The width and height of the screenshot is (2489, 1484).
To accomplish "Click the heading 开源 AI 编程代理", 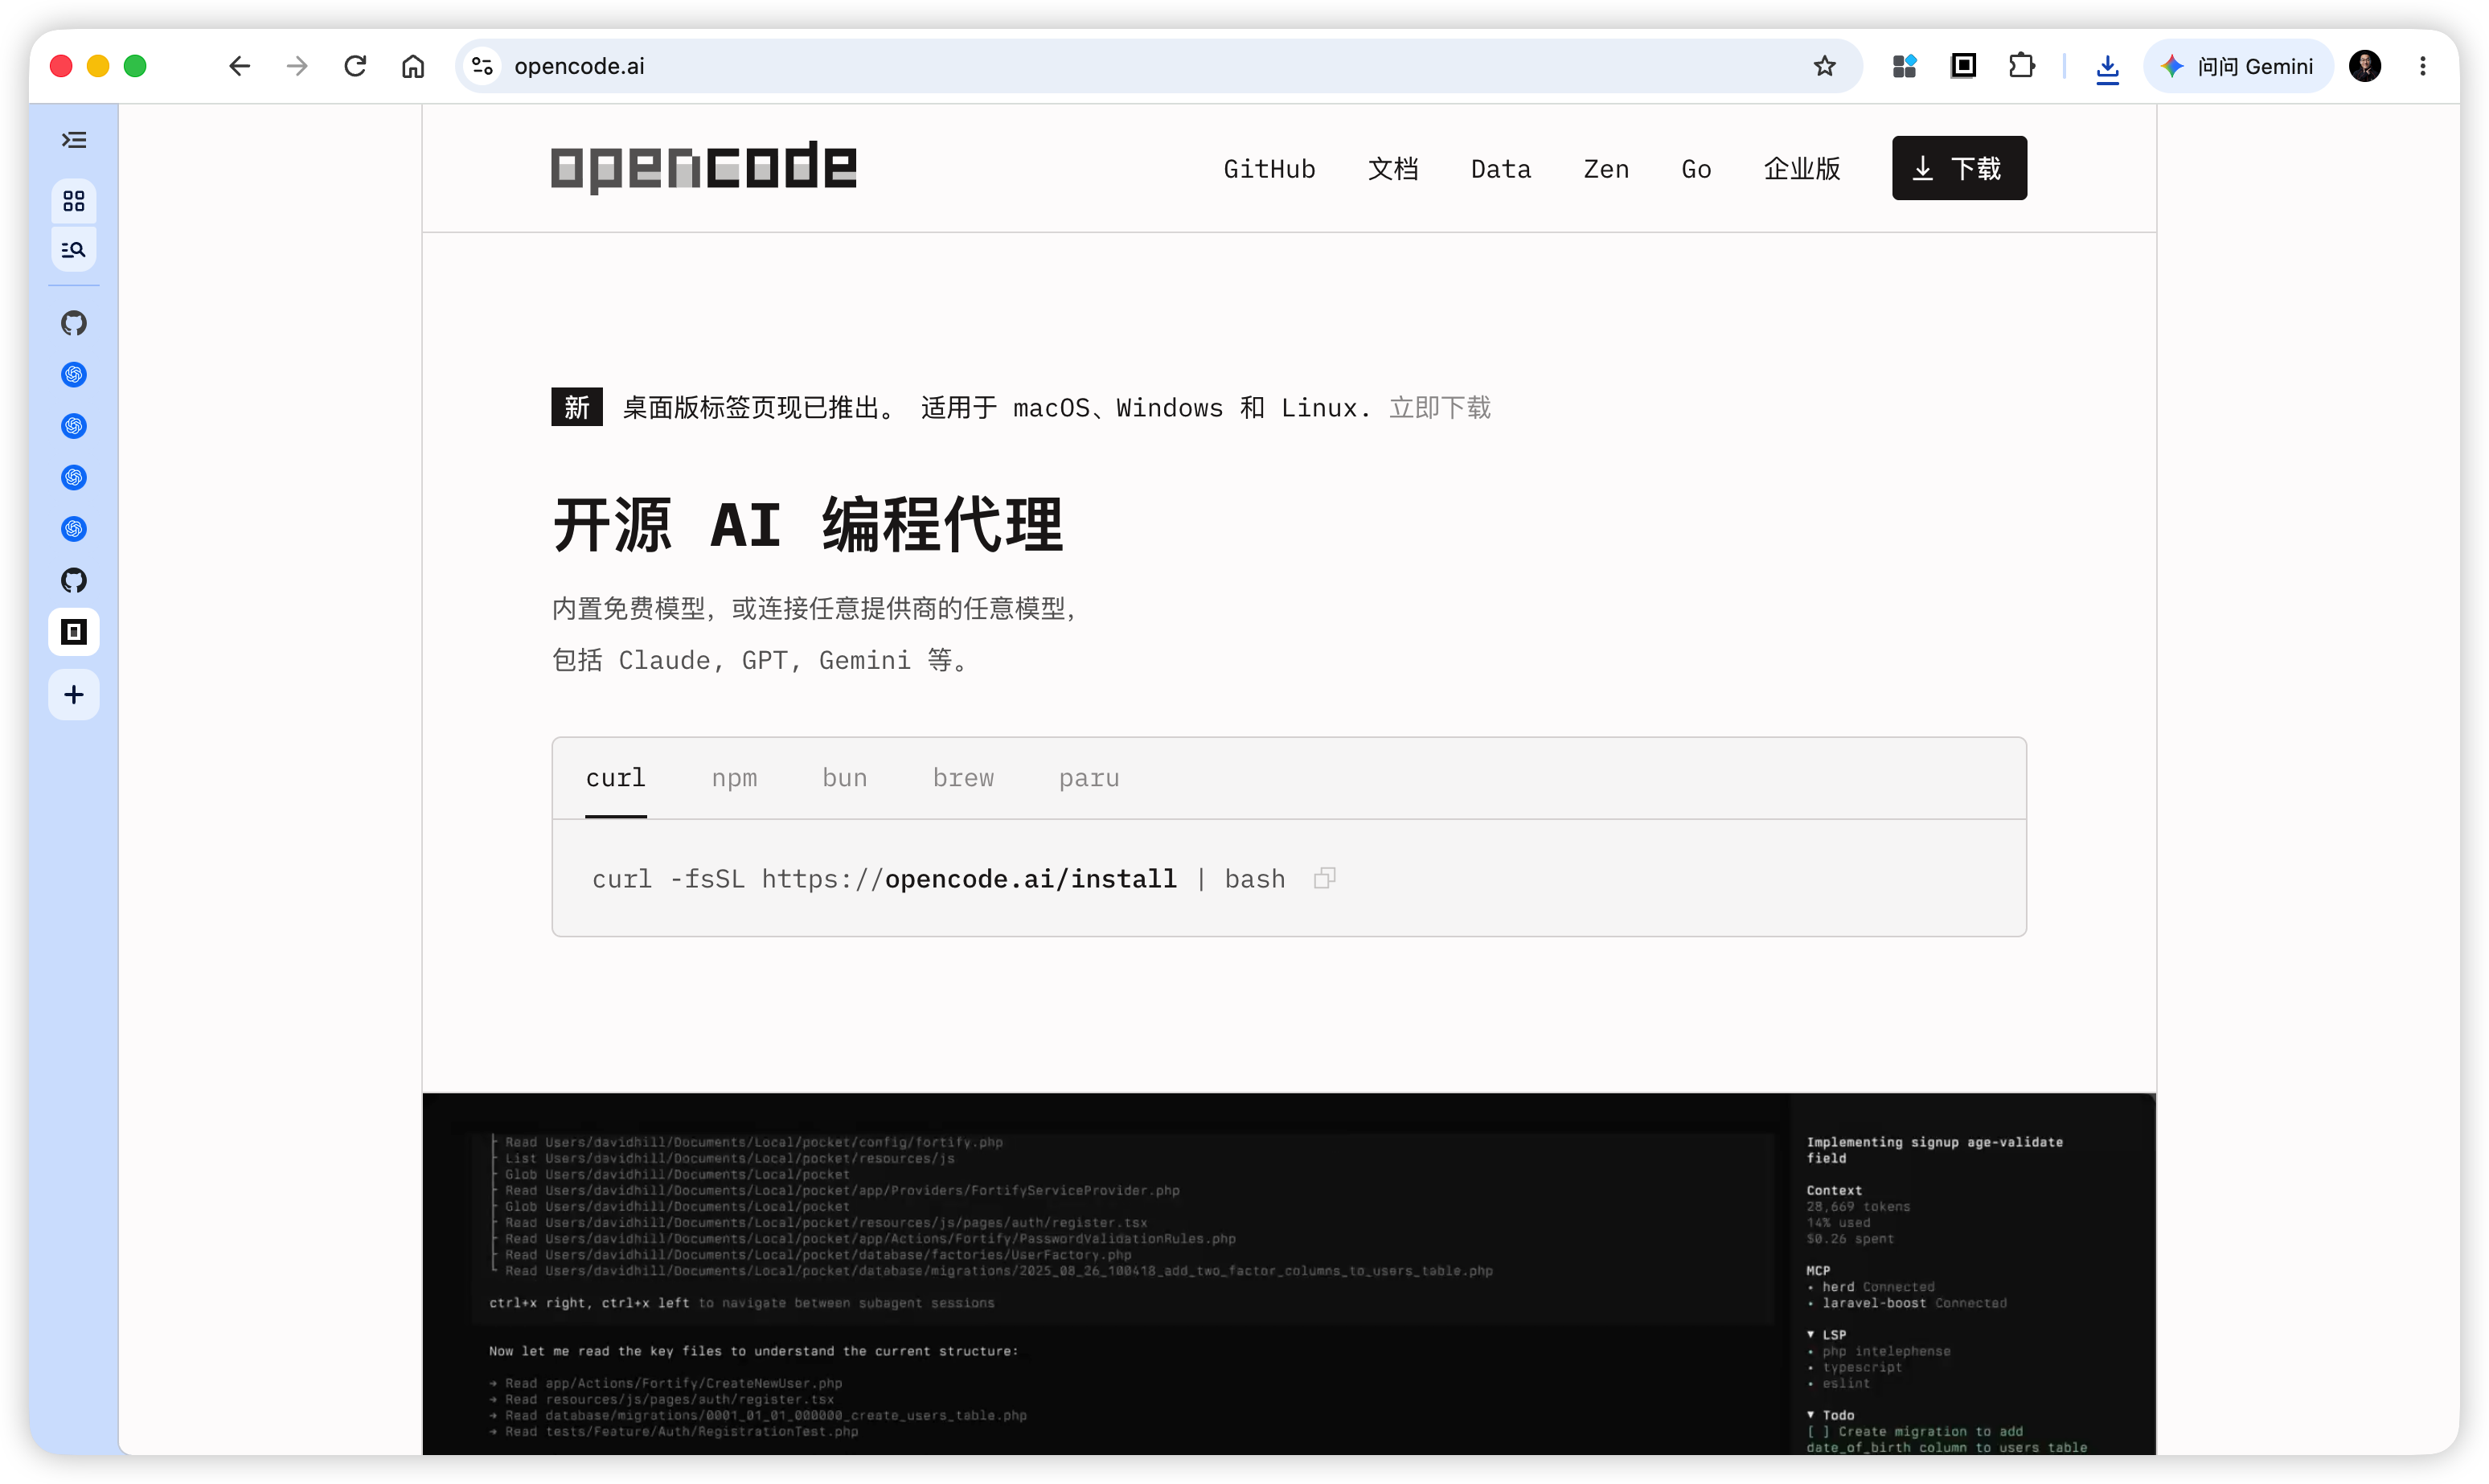I will pyautogui.click(x=808, y=524).
